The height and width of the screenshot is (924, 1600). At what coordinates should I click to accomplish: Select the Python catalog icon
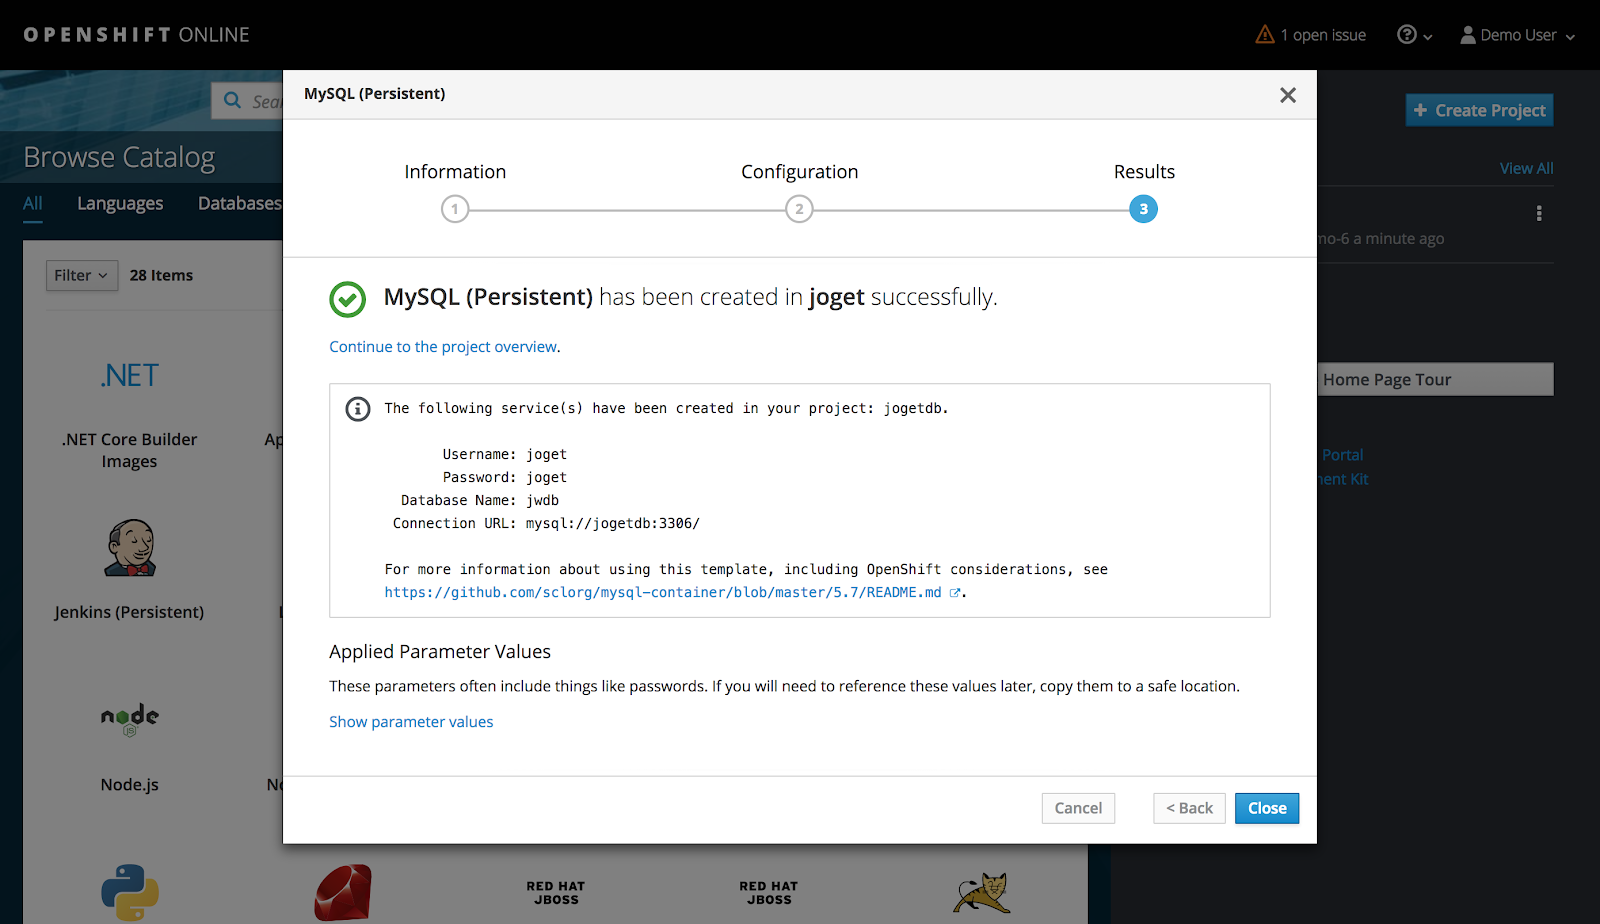[x=130, y=892]
